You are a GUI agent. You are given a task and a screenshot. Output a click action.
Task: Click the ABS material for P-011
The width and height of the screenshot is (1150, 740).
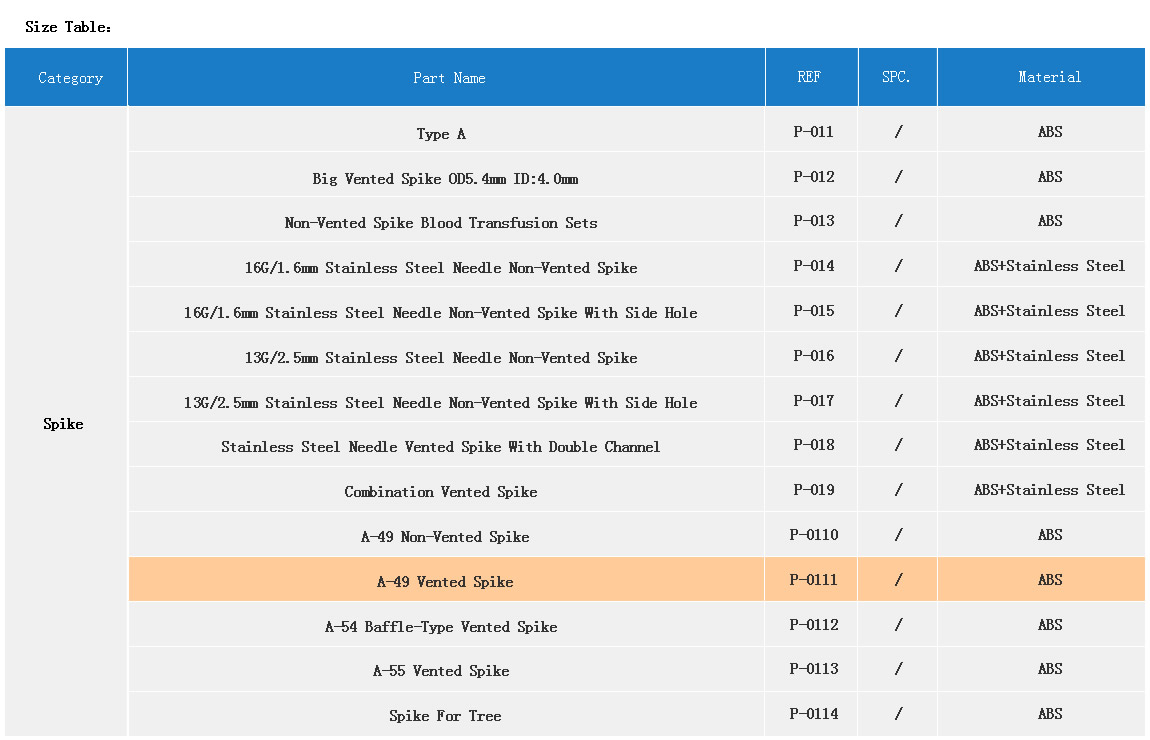1049,132
